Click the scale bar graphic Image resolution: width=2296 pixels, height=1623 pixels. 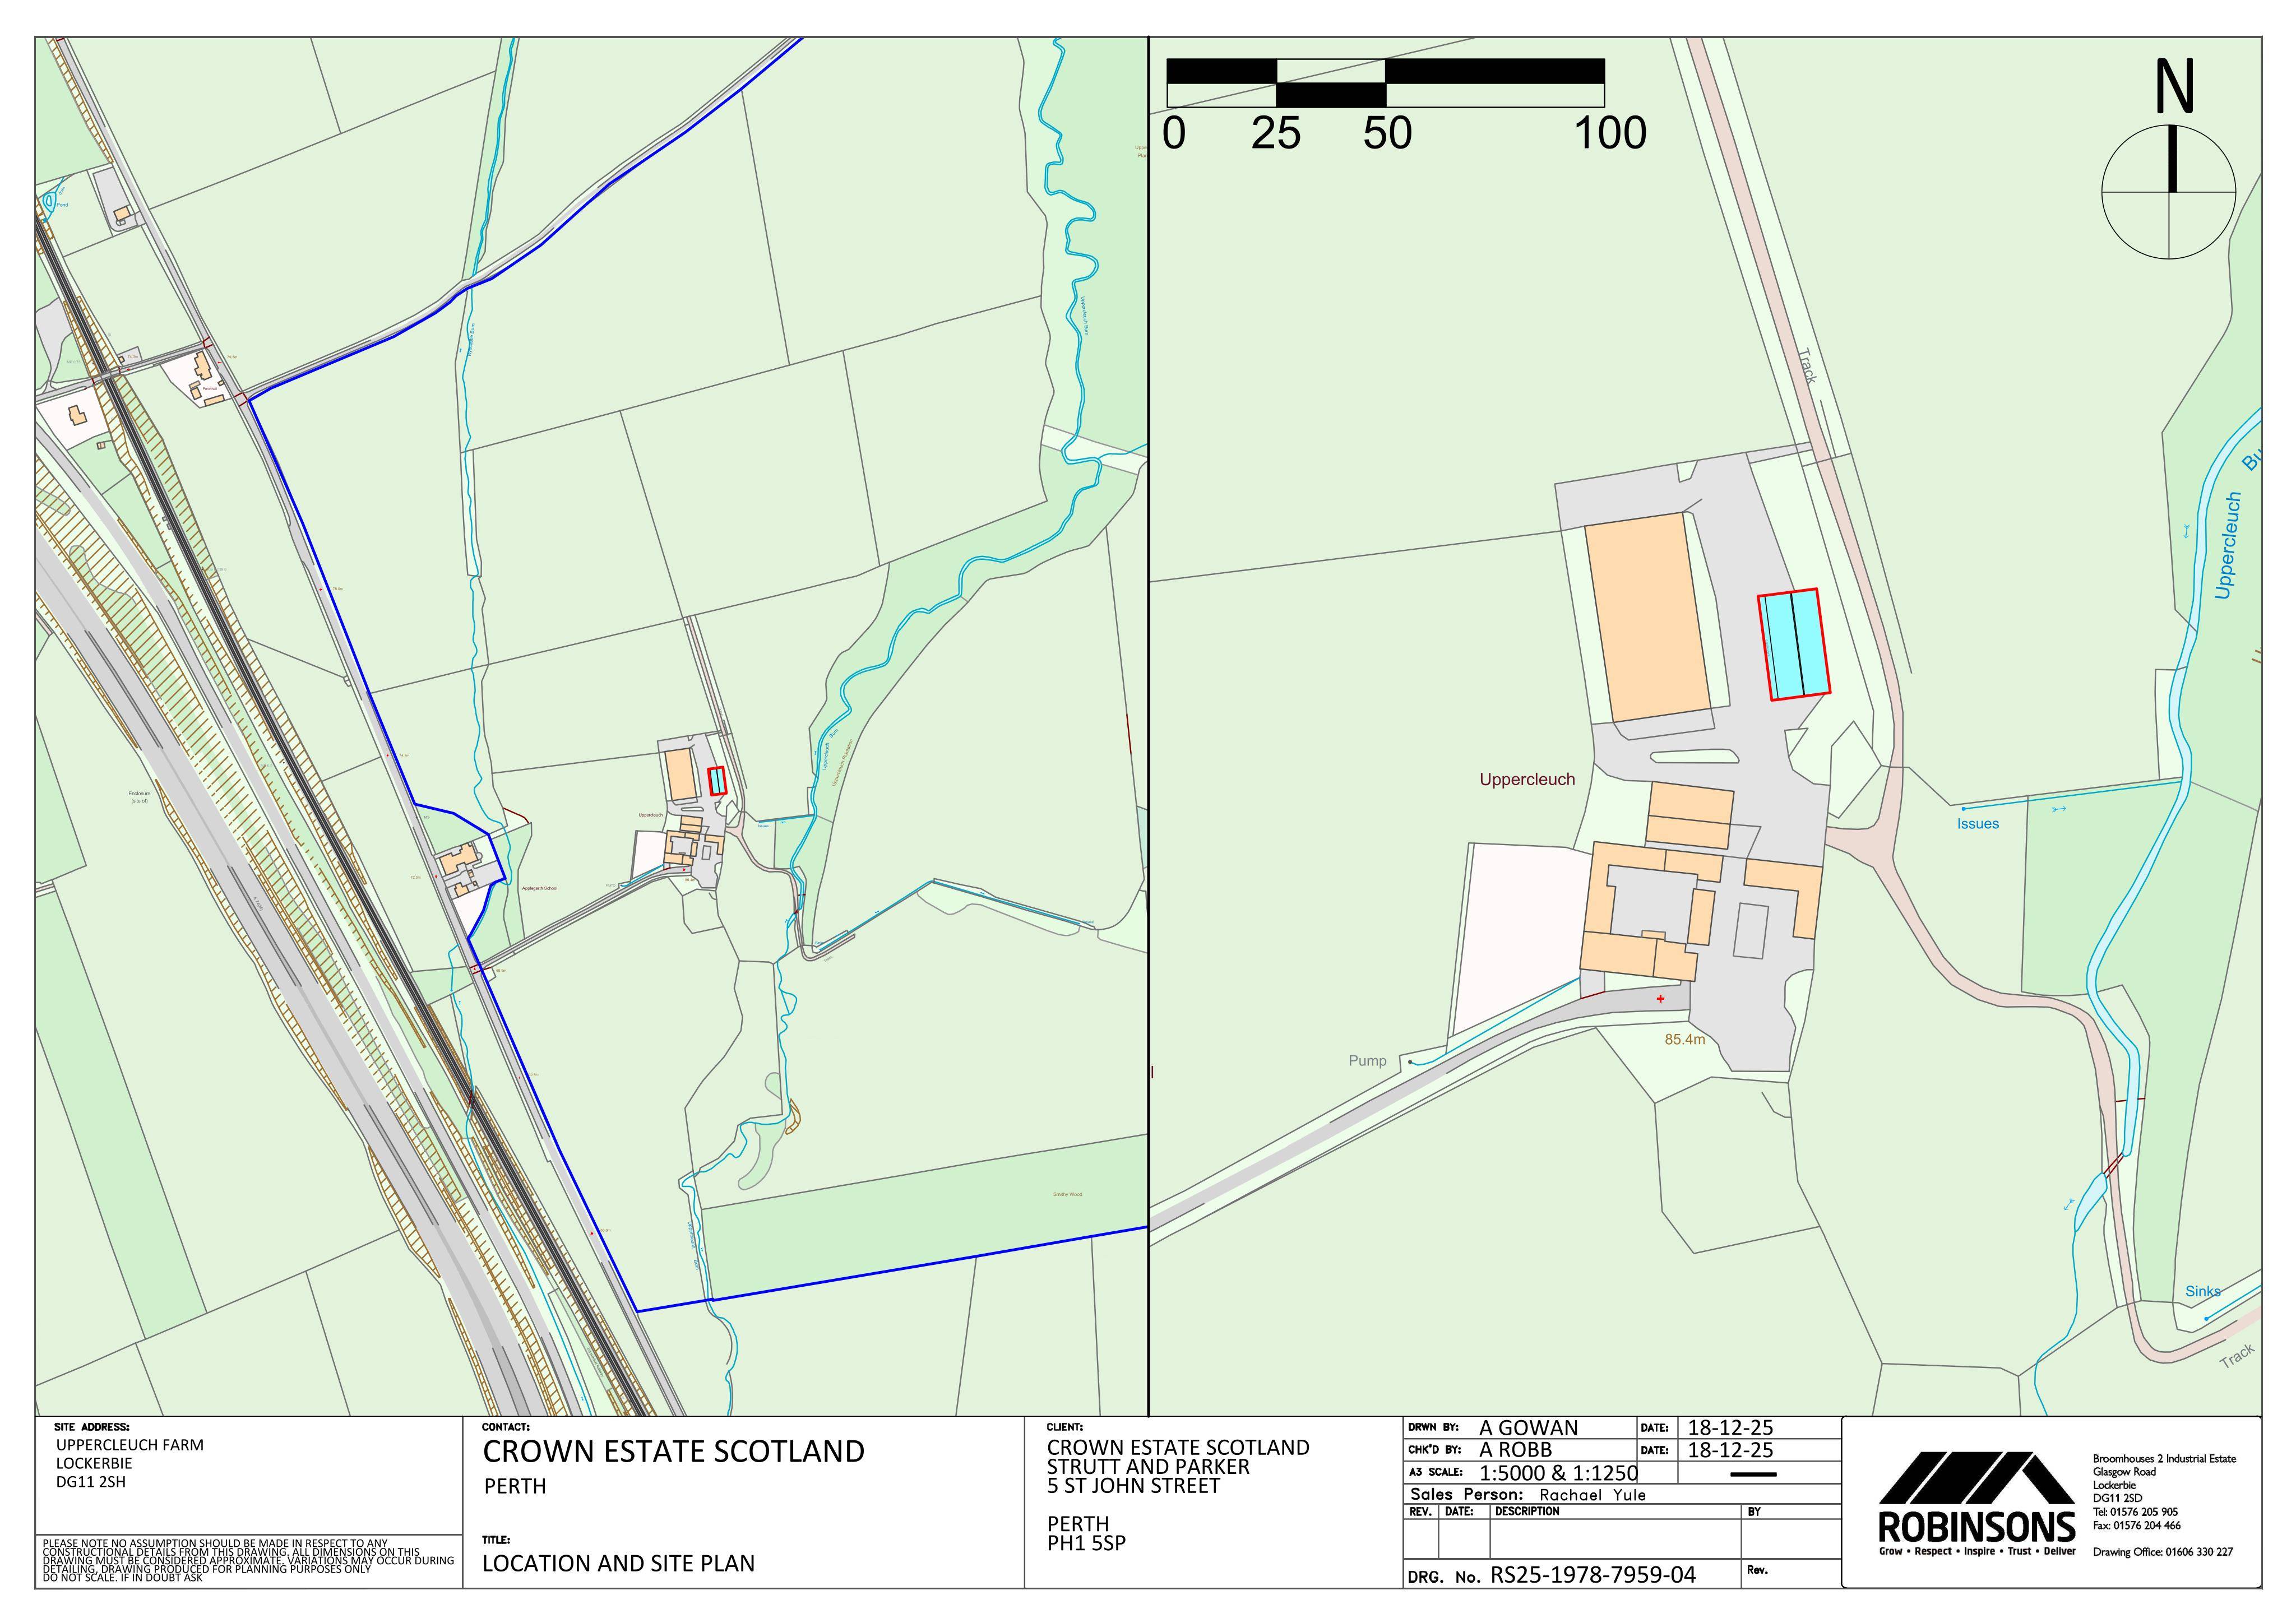pos(1385,83)
